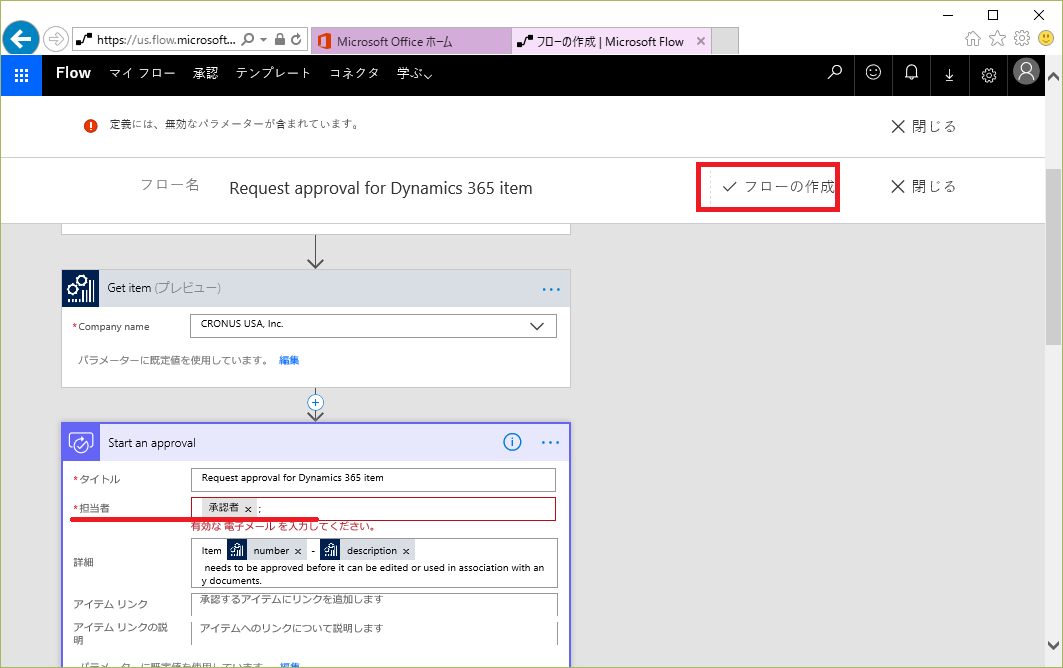1063x668 pixels.
Task: Click the 編集 link under Get item
Action: [289, 360]
